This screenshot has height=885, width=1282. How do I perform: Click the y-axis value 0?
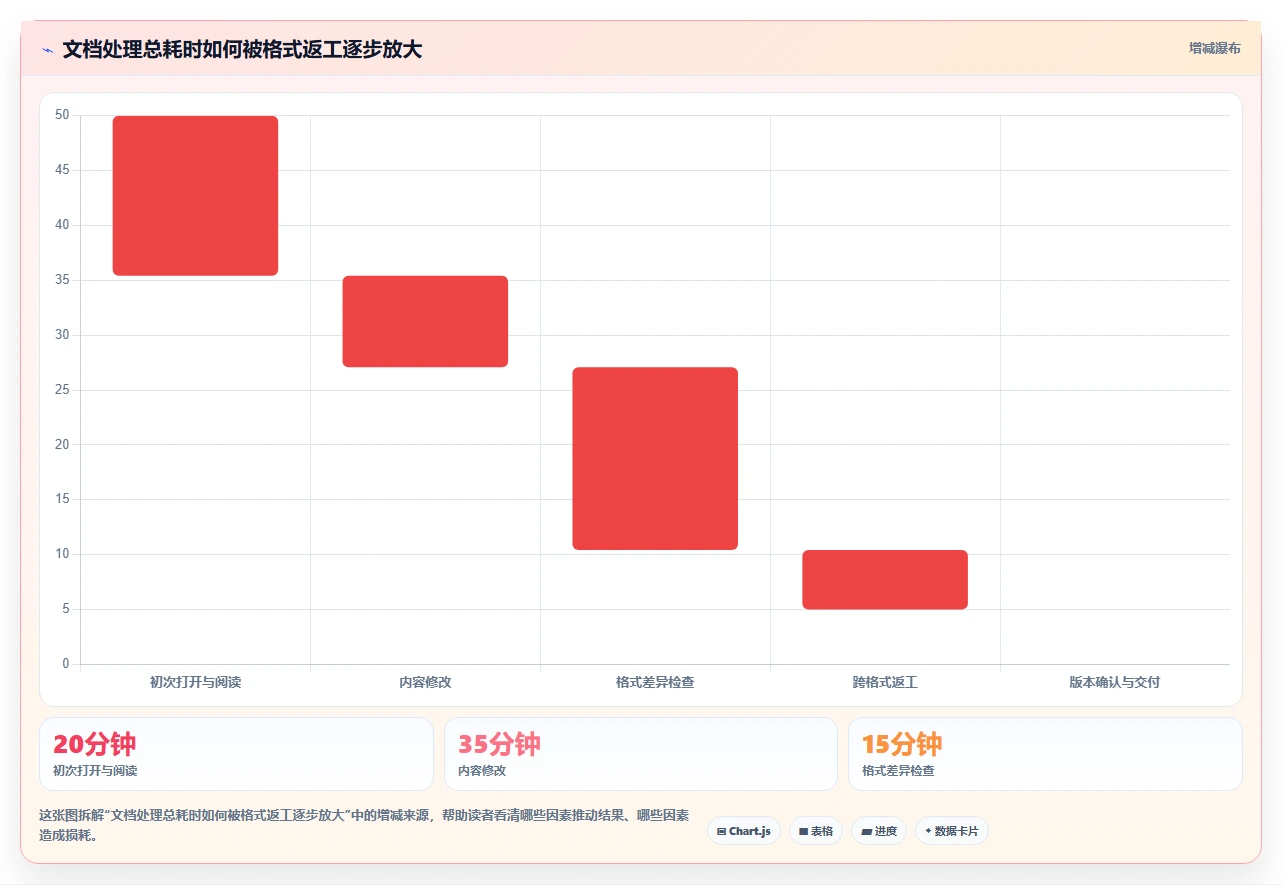tap(66, 663)
